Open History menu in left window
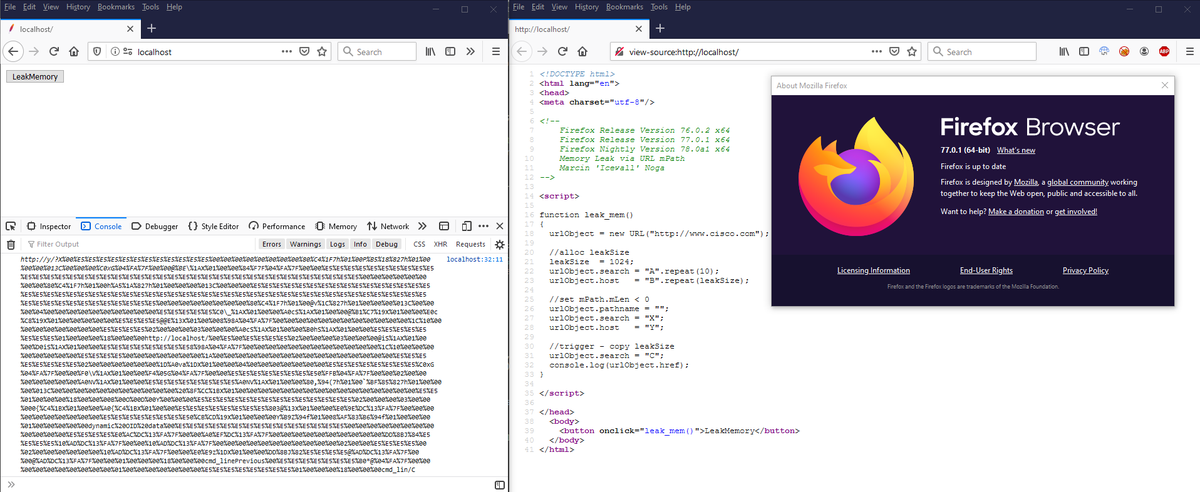 (78, 7)
